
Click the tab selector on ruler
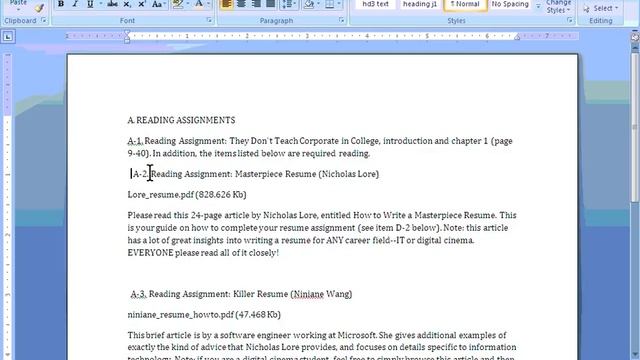tap(8, 37)
